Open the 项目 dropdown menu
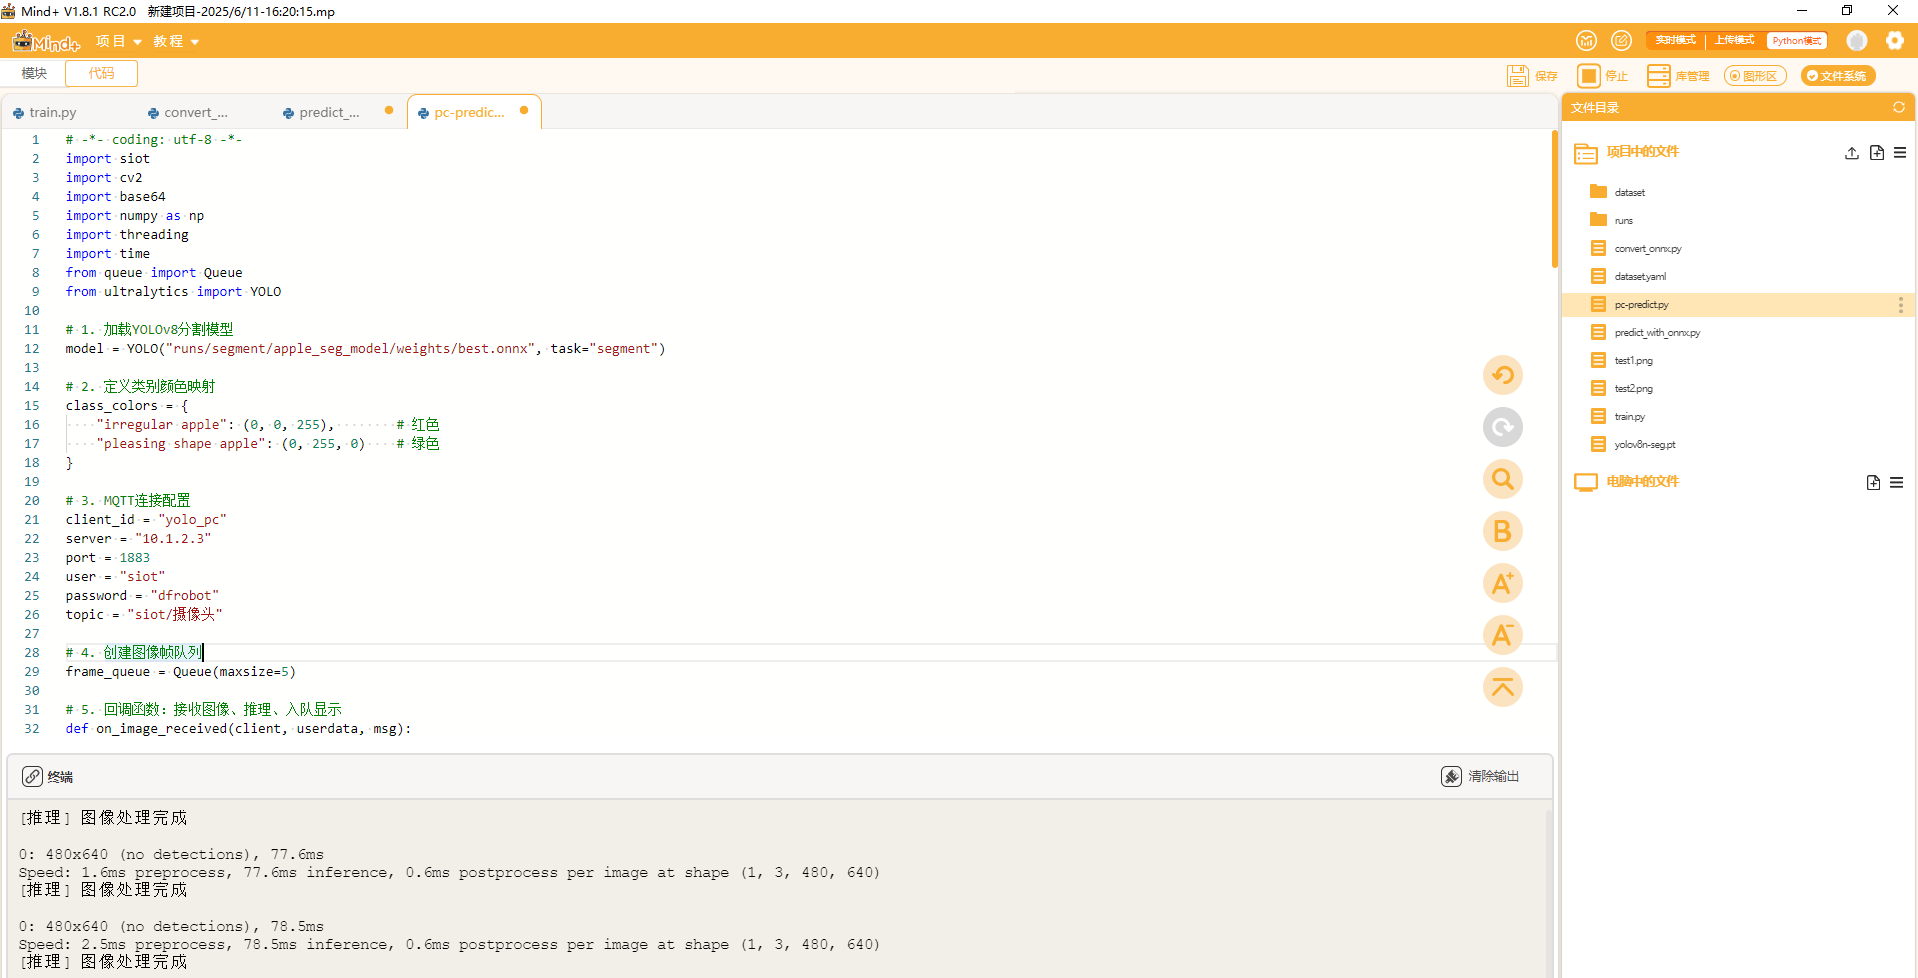Screen dimensions: 1918x978 click(118, 41)
